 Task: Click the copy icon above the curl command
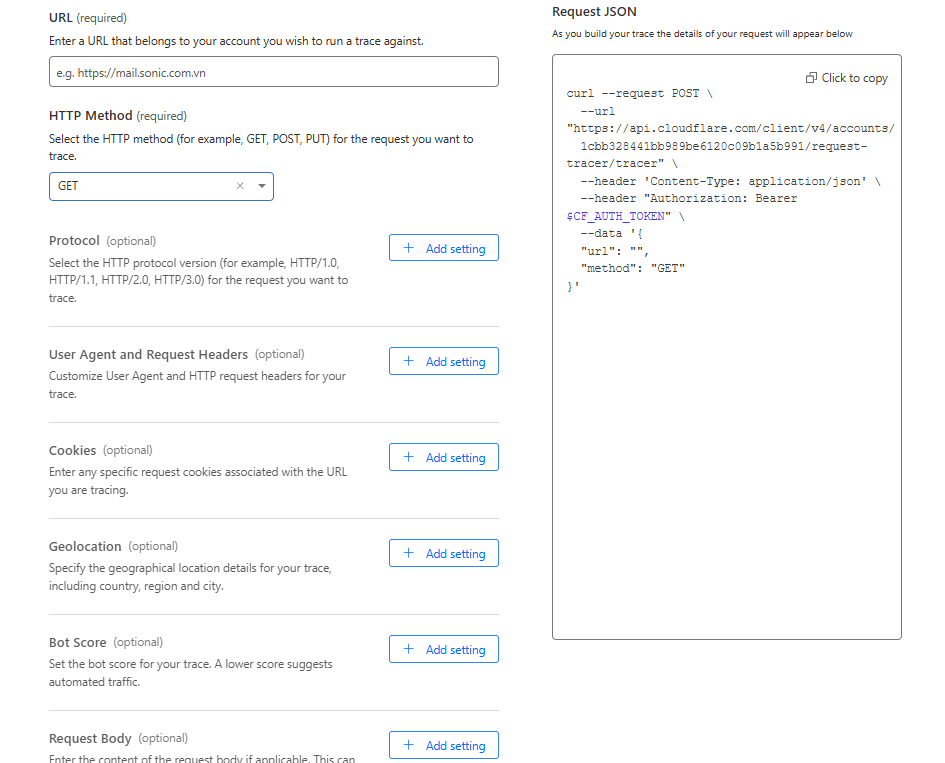811,78
